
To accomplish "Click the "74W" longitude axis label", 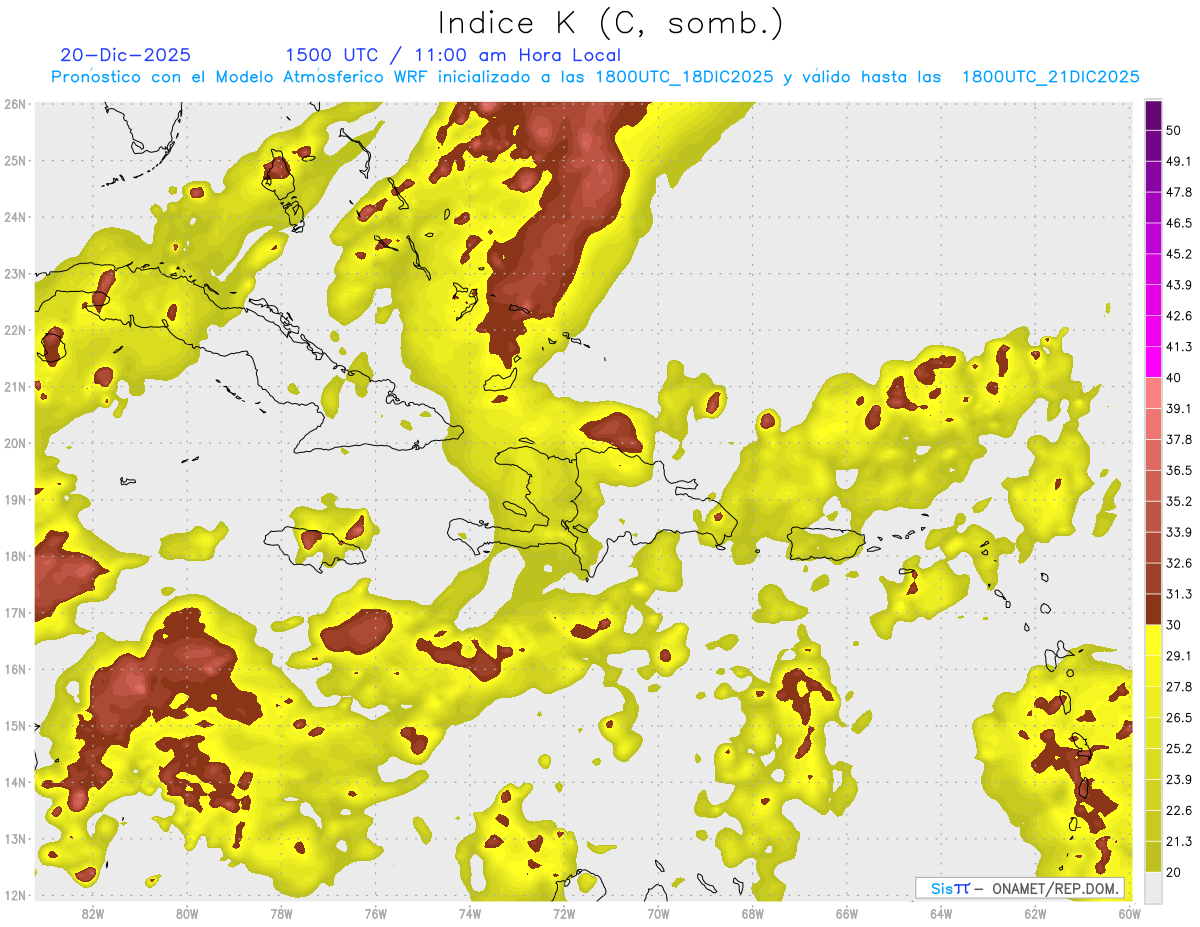I will 470,913.
